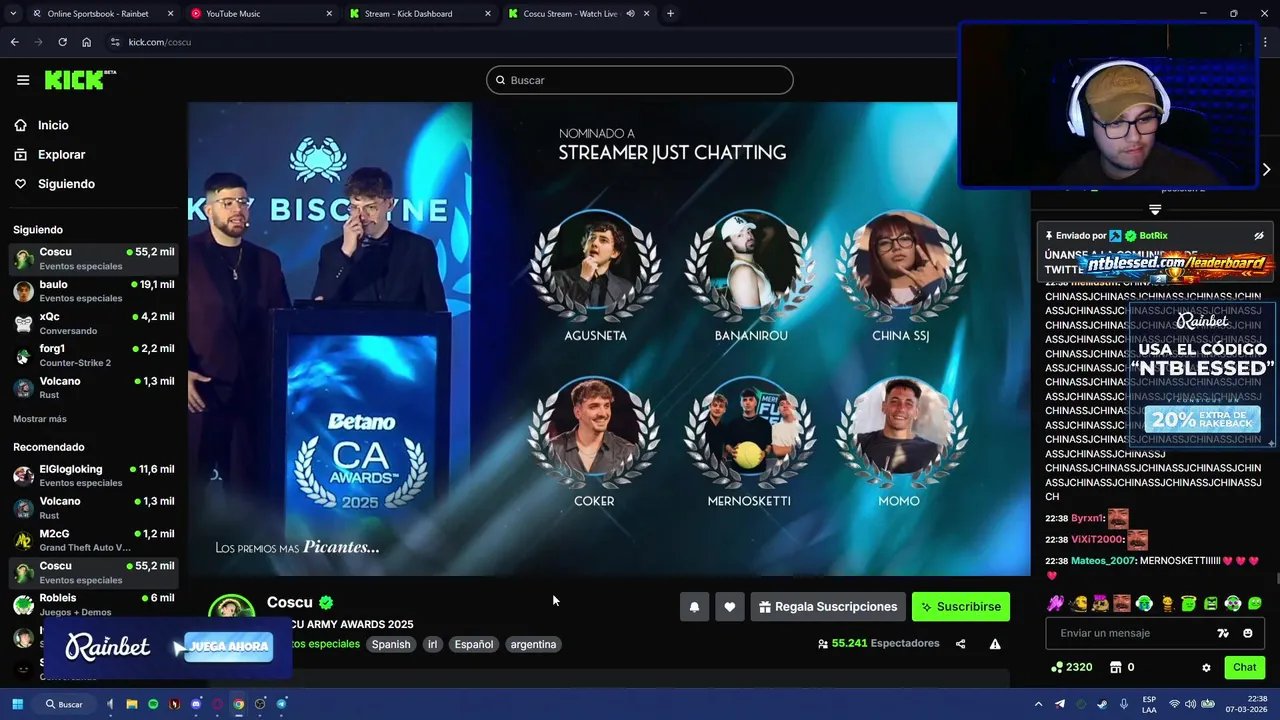The image size is (1280, 720).
Task: Toggle stream notifications with the bell icon
Action: point(694,607)
